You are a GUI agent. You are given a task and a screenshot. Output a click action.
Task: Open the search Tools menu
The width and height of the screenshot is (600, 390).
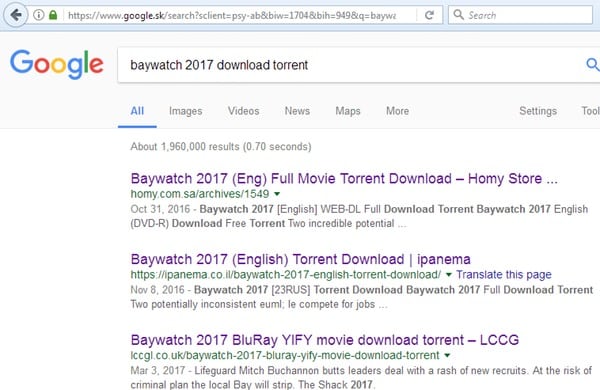pos(590,111)
